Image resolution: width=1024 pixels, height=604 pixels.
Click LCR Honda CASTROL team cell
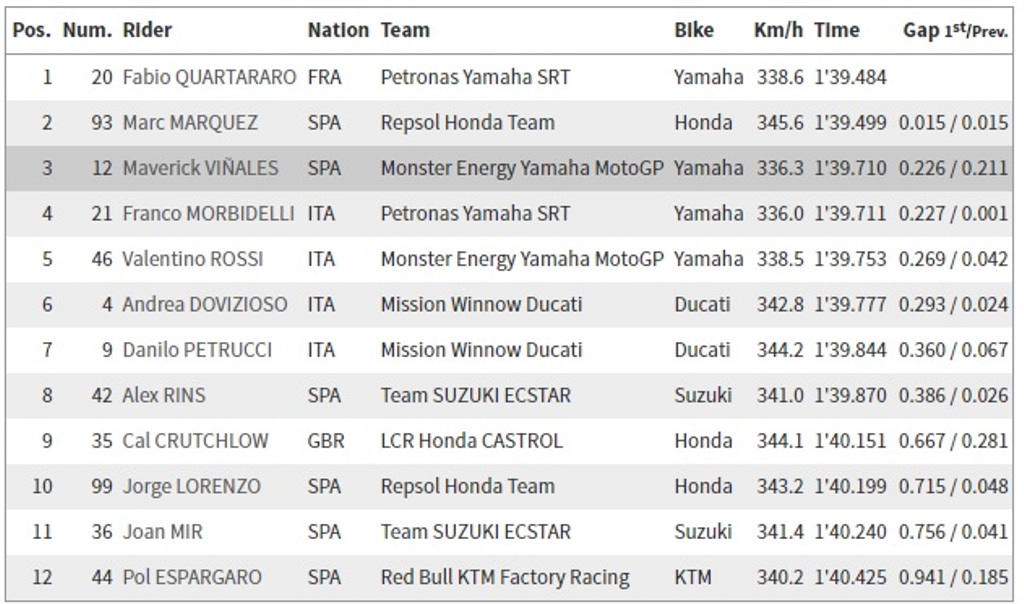tap(472, 441)
